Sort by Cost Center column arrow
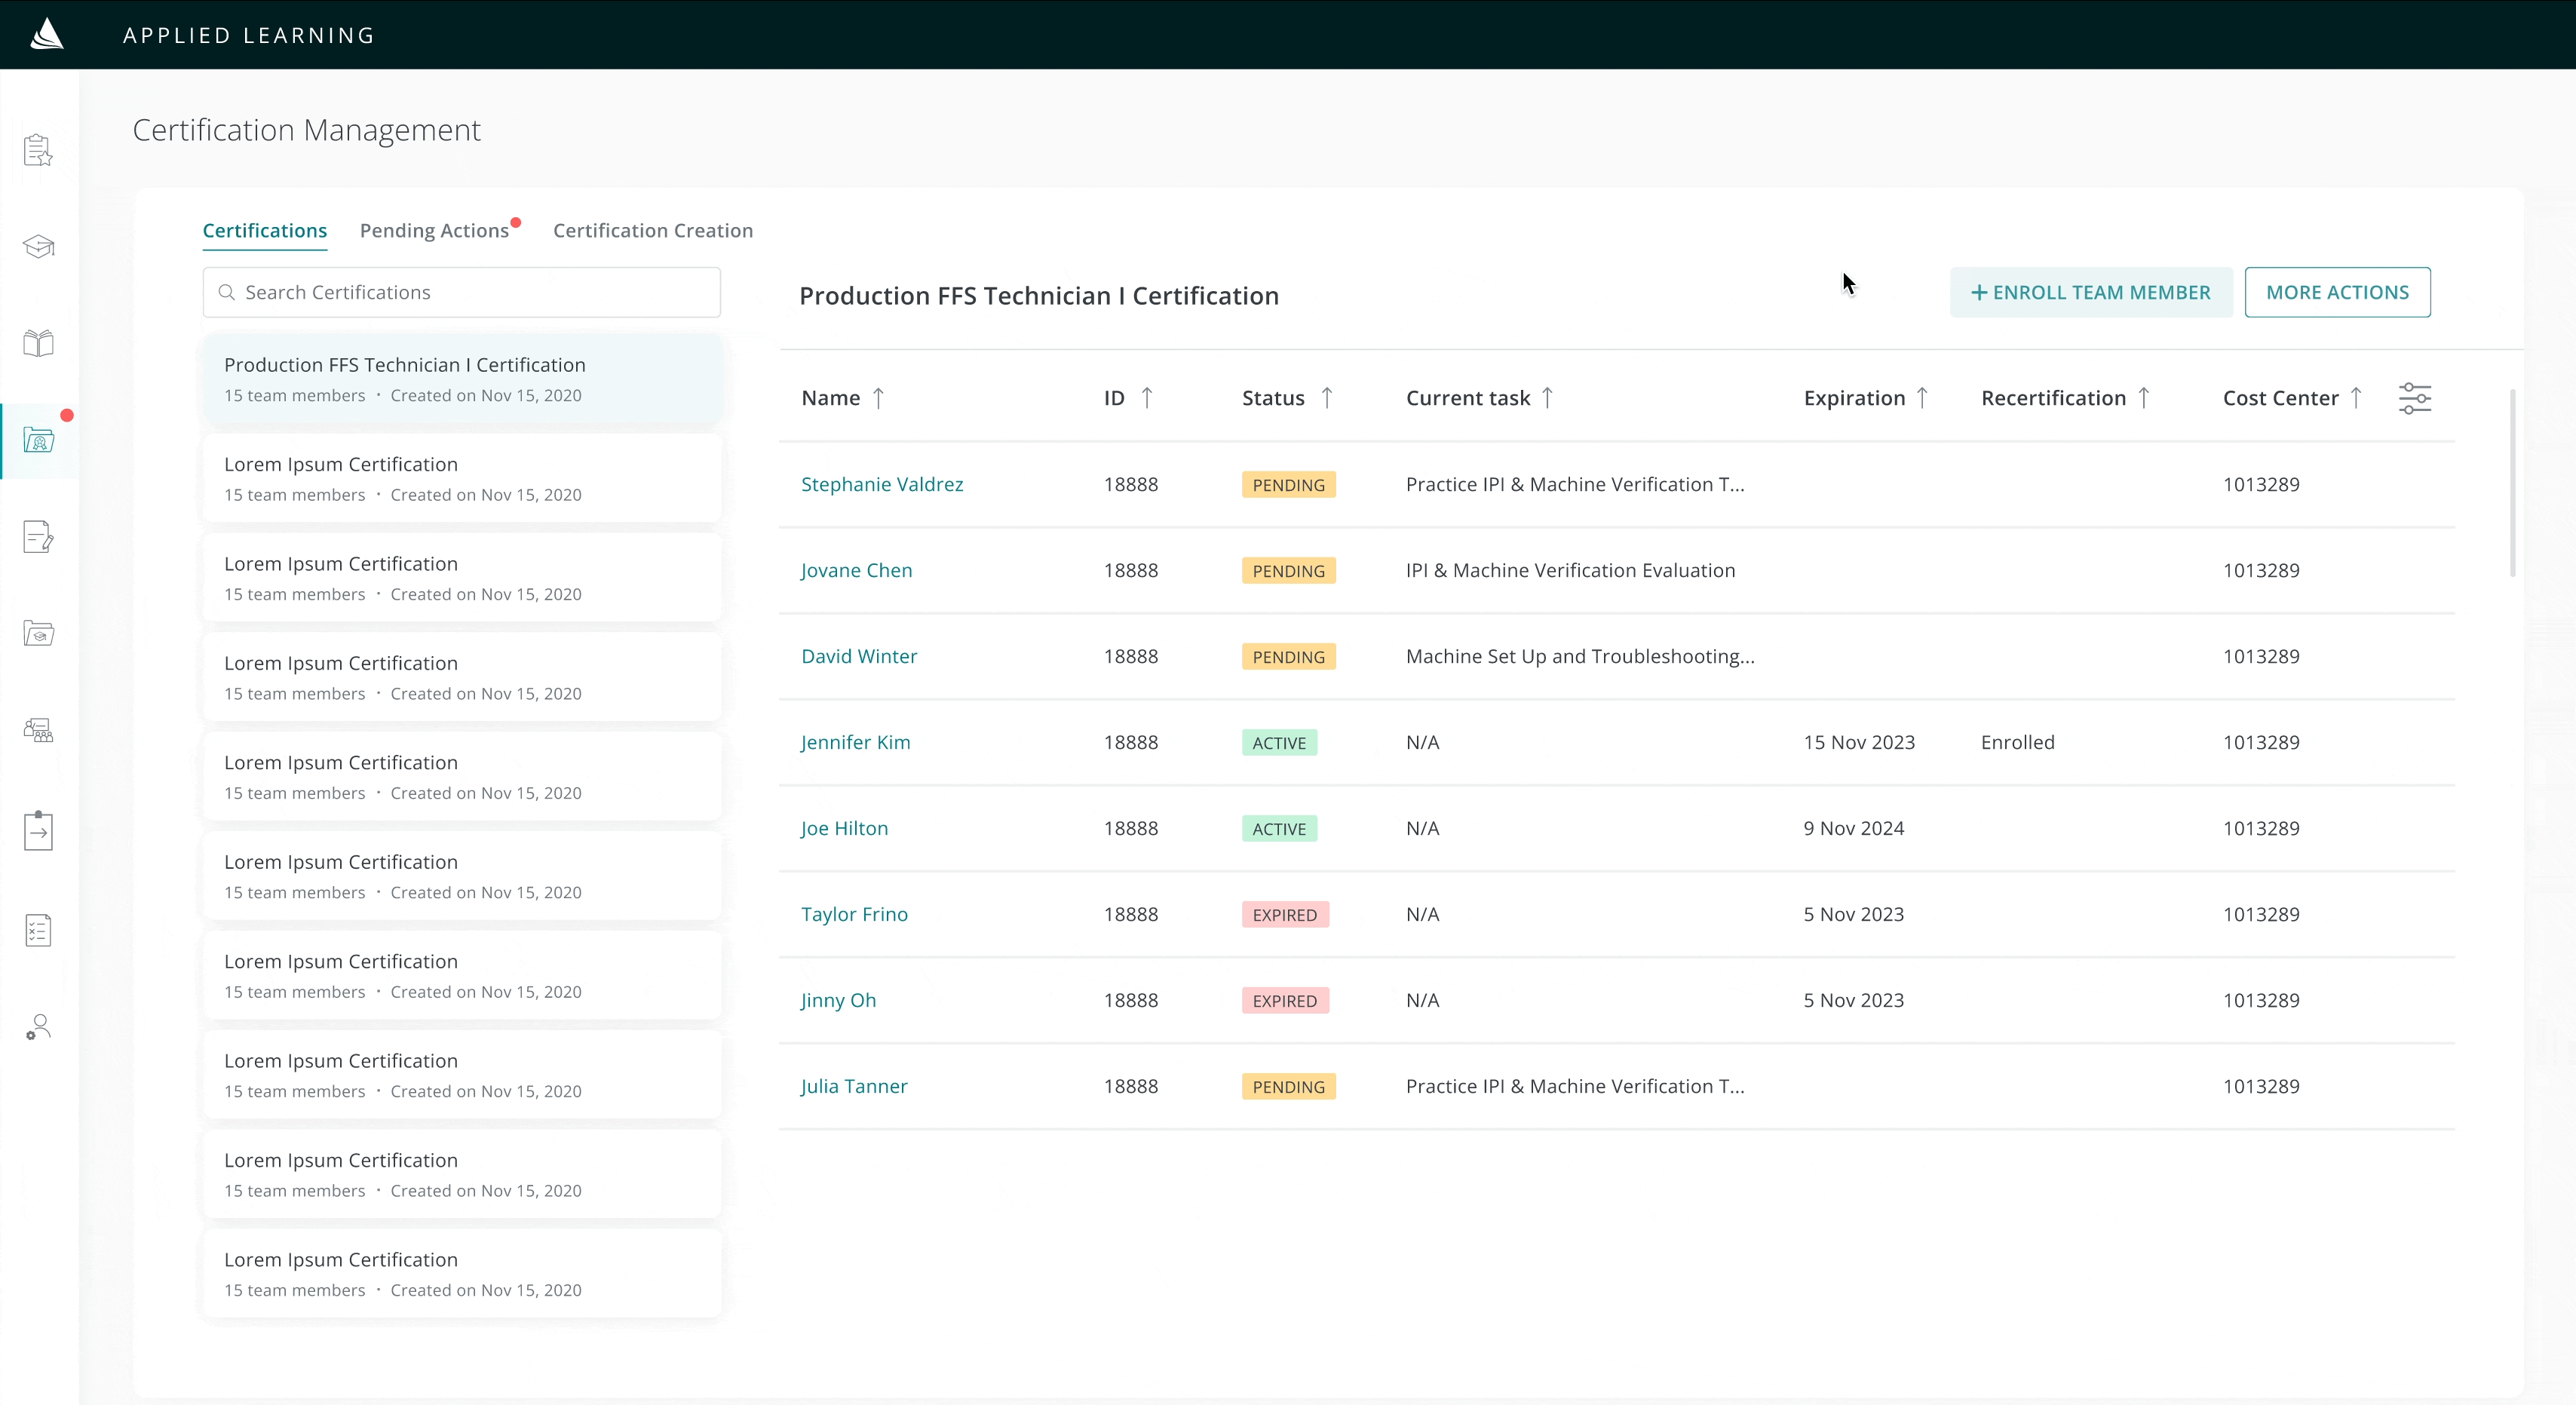 coord(2355,398)
